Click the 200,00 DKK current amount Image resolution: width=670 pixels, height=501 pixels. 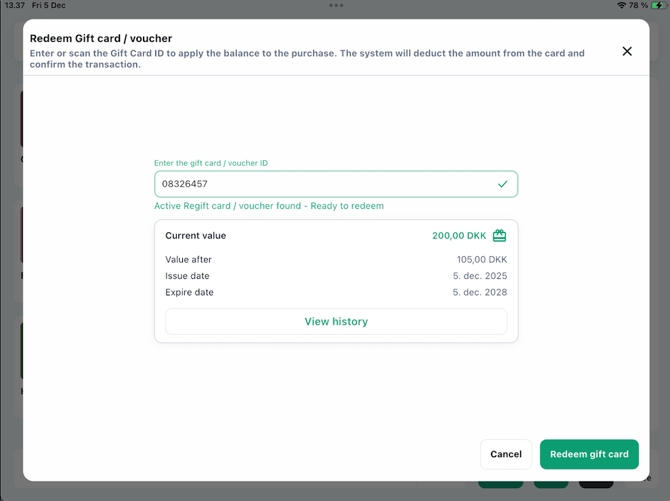tap(458, 236)
